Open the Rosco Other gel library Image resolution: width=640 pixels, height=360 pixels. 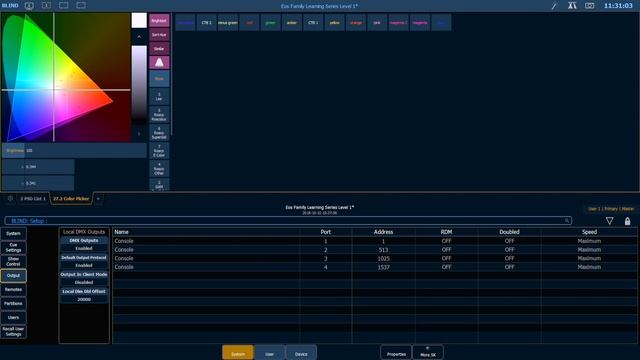pyautogui.click(x=159, y=169)
